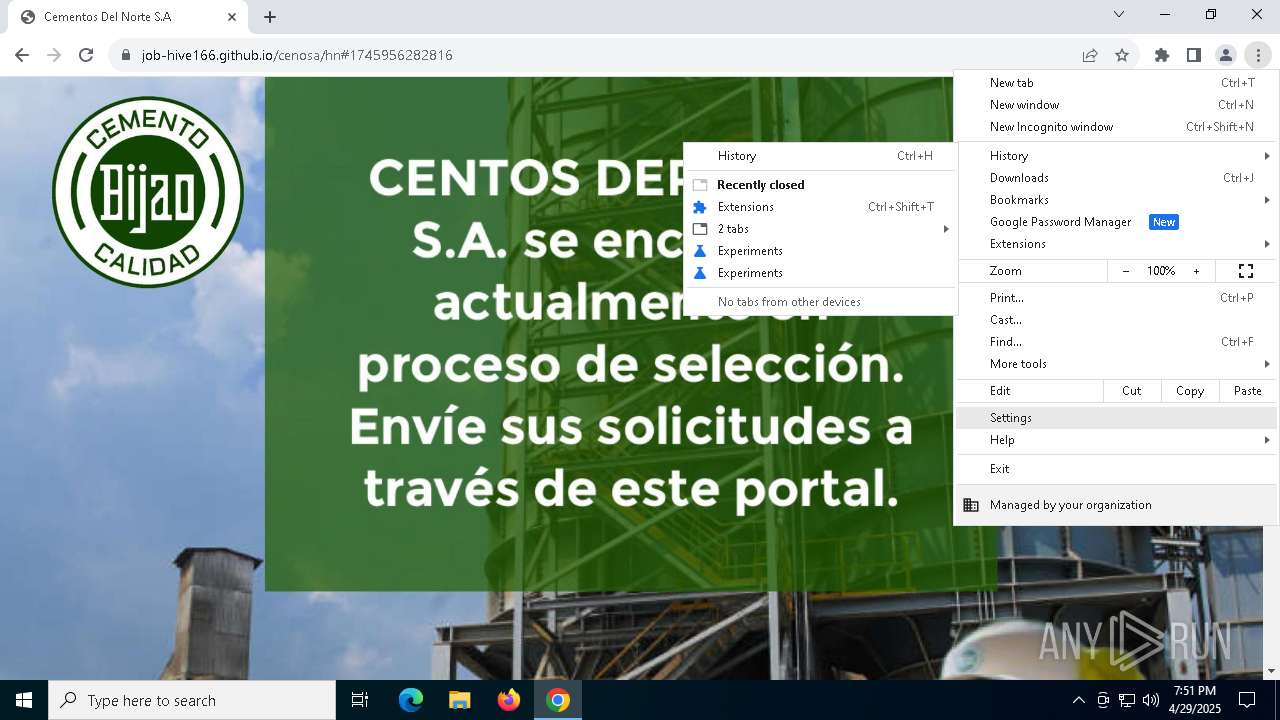Open the network tray icon
This screenshot has width=1280, height=720.
click(x=1127, y=700)
